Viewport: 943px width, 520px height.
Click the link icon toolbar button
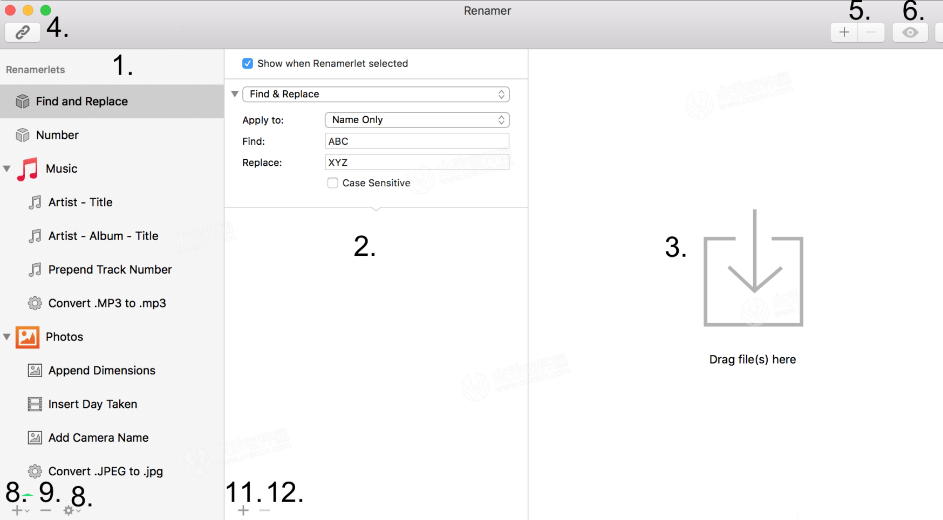[22, 32]
